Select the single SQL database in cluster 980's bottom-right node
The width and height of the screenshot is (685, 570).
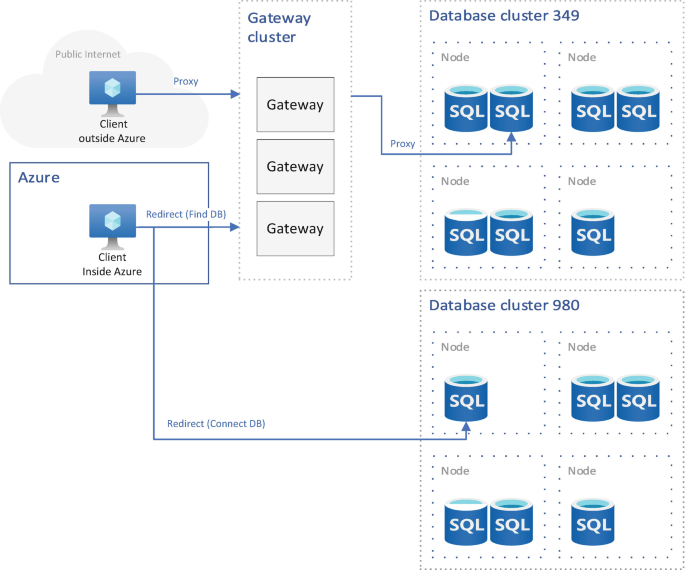click(592, 520)
